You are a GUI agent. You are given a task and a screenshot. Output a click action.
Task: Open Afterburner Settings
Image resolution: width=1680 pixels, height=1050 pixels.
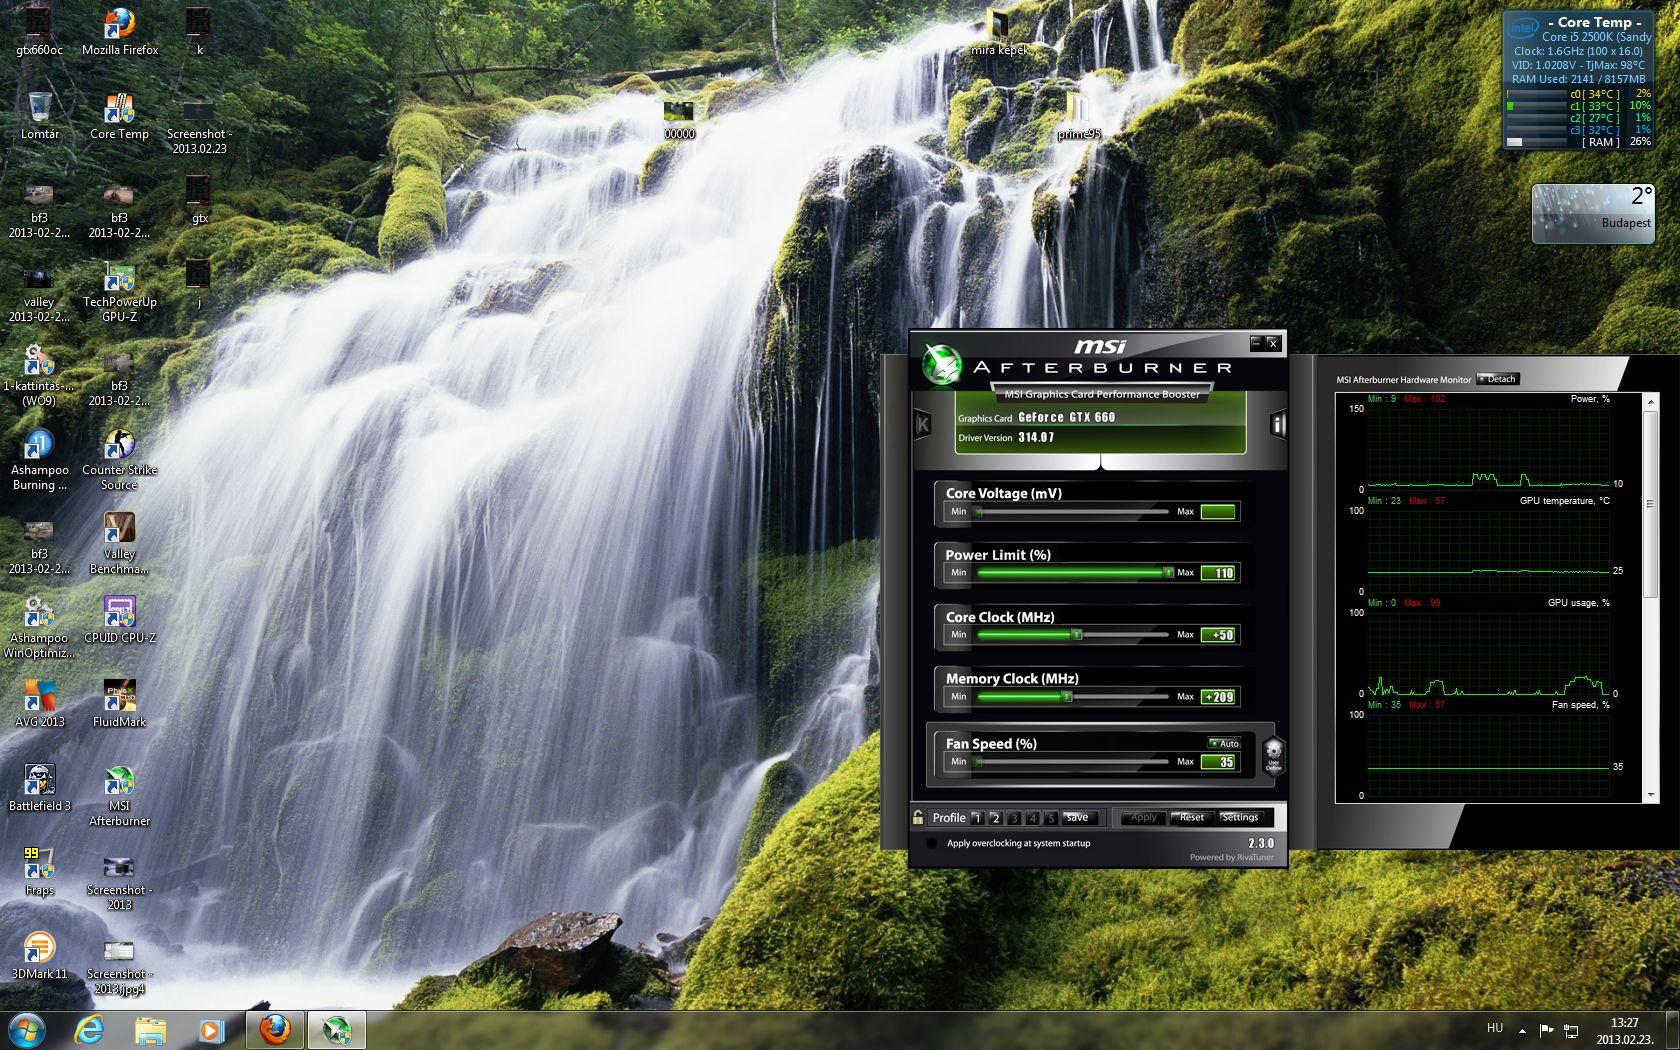point(1240,818)
